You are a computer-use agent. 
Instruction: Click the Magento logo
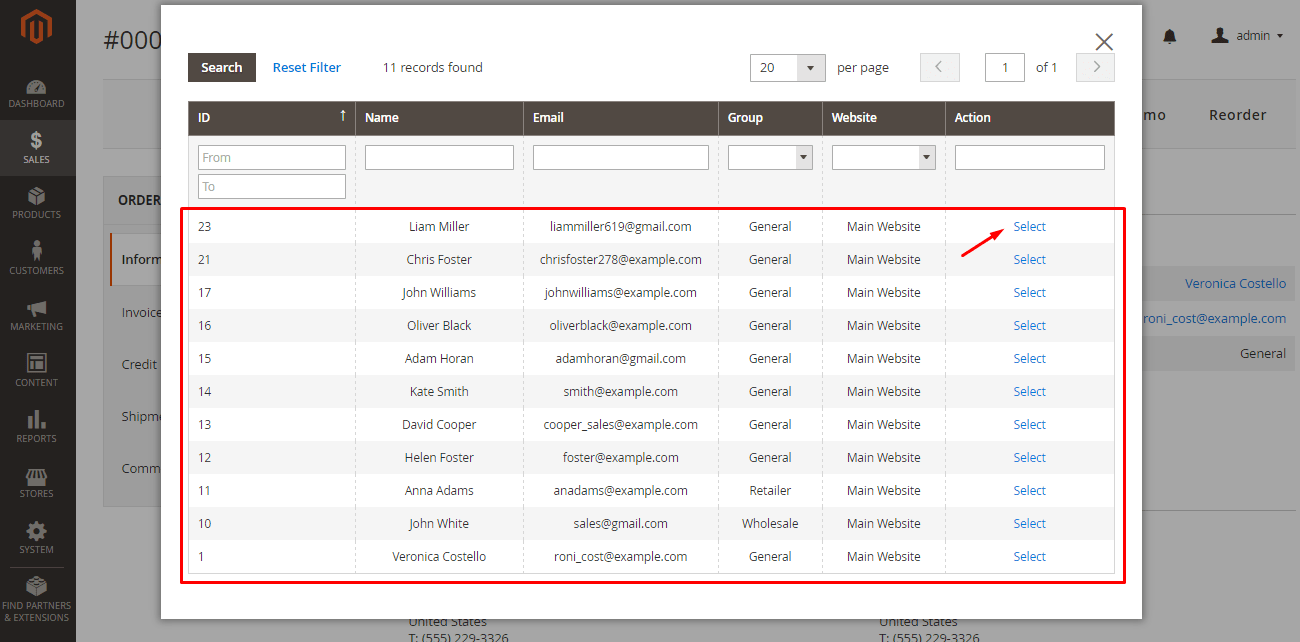tap(37, 28)
